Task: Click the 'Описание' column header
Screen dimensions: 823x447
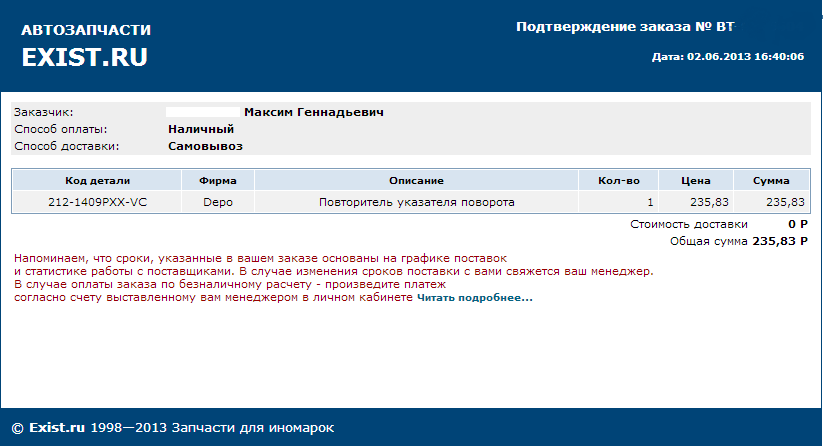Action: [416, 181]
